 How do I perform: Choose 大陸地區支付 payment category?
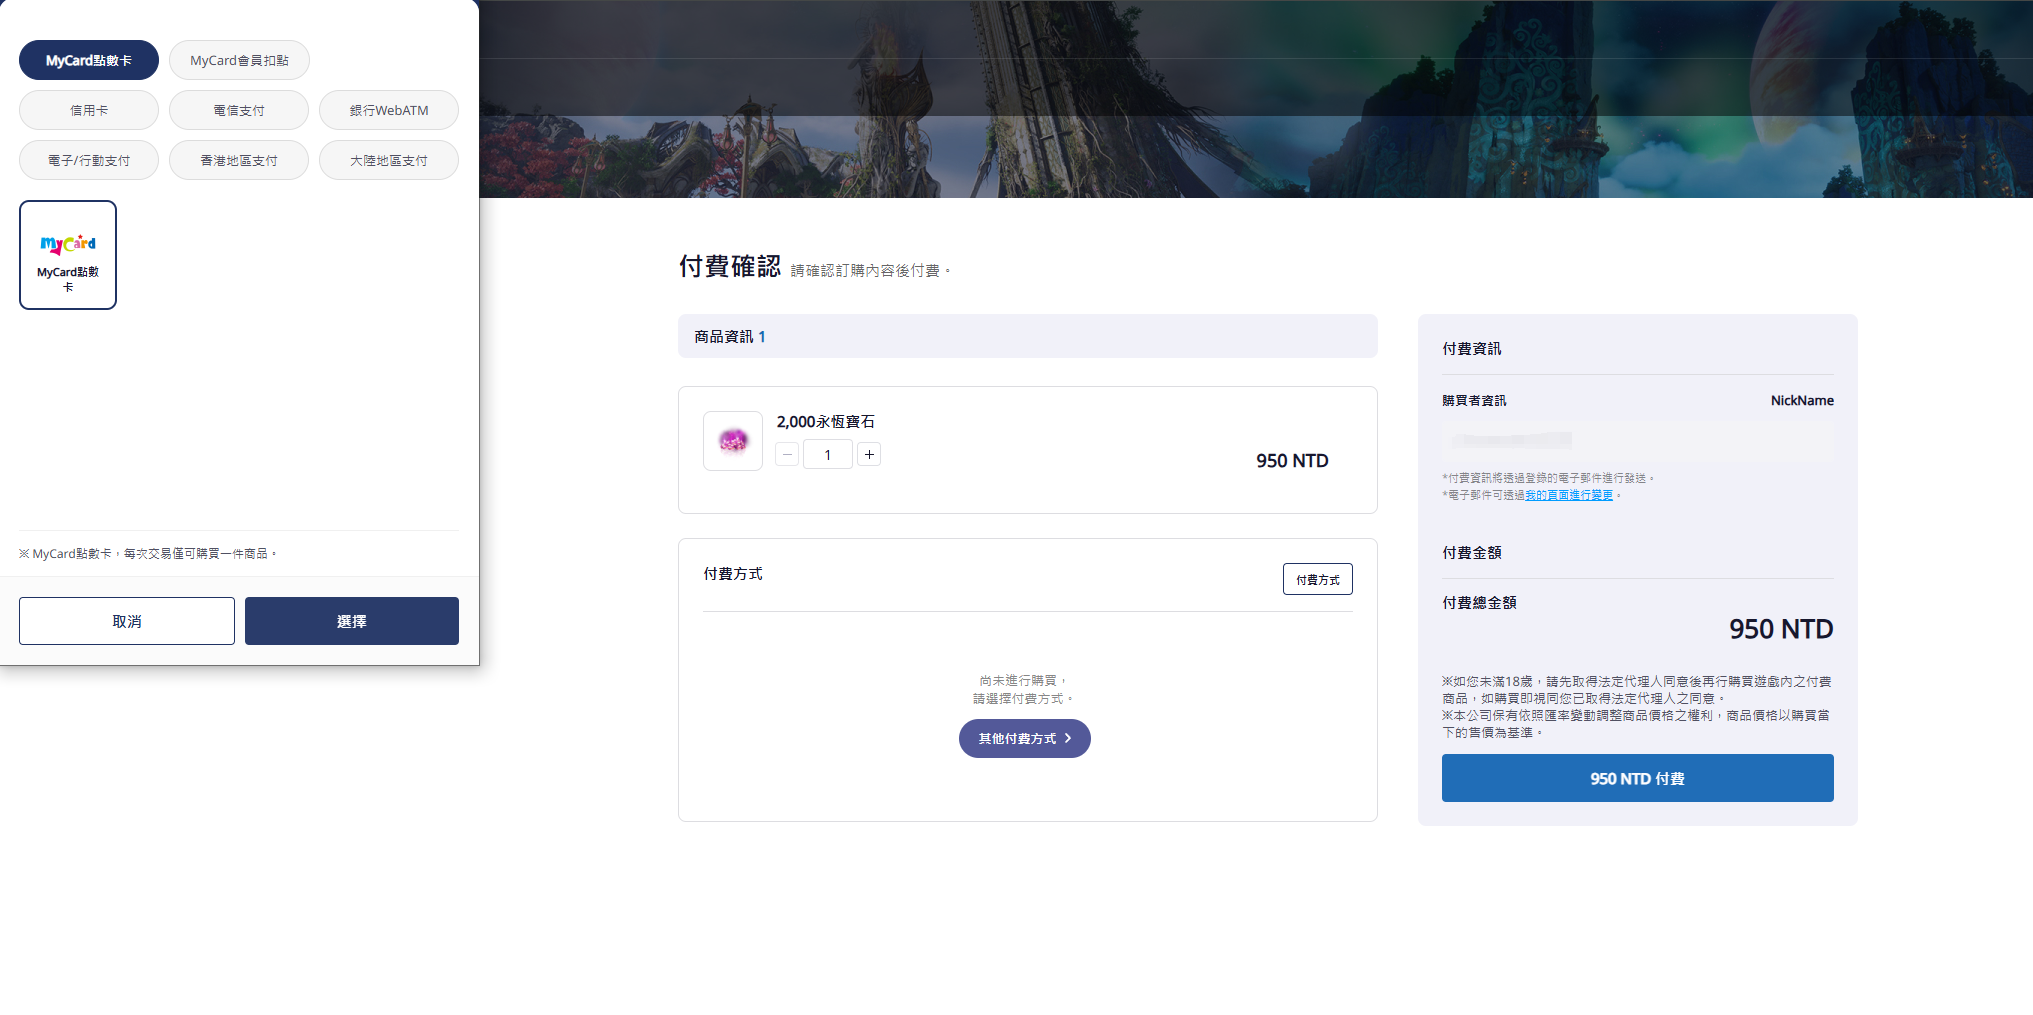(x=389, y=160)
